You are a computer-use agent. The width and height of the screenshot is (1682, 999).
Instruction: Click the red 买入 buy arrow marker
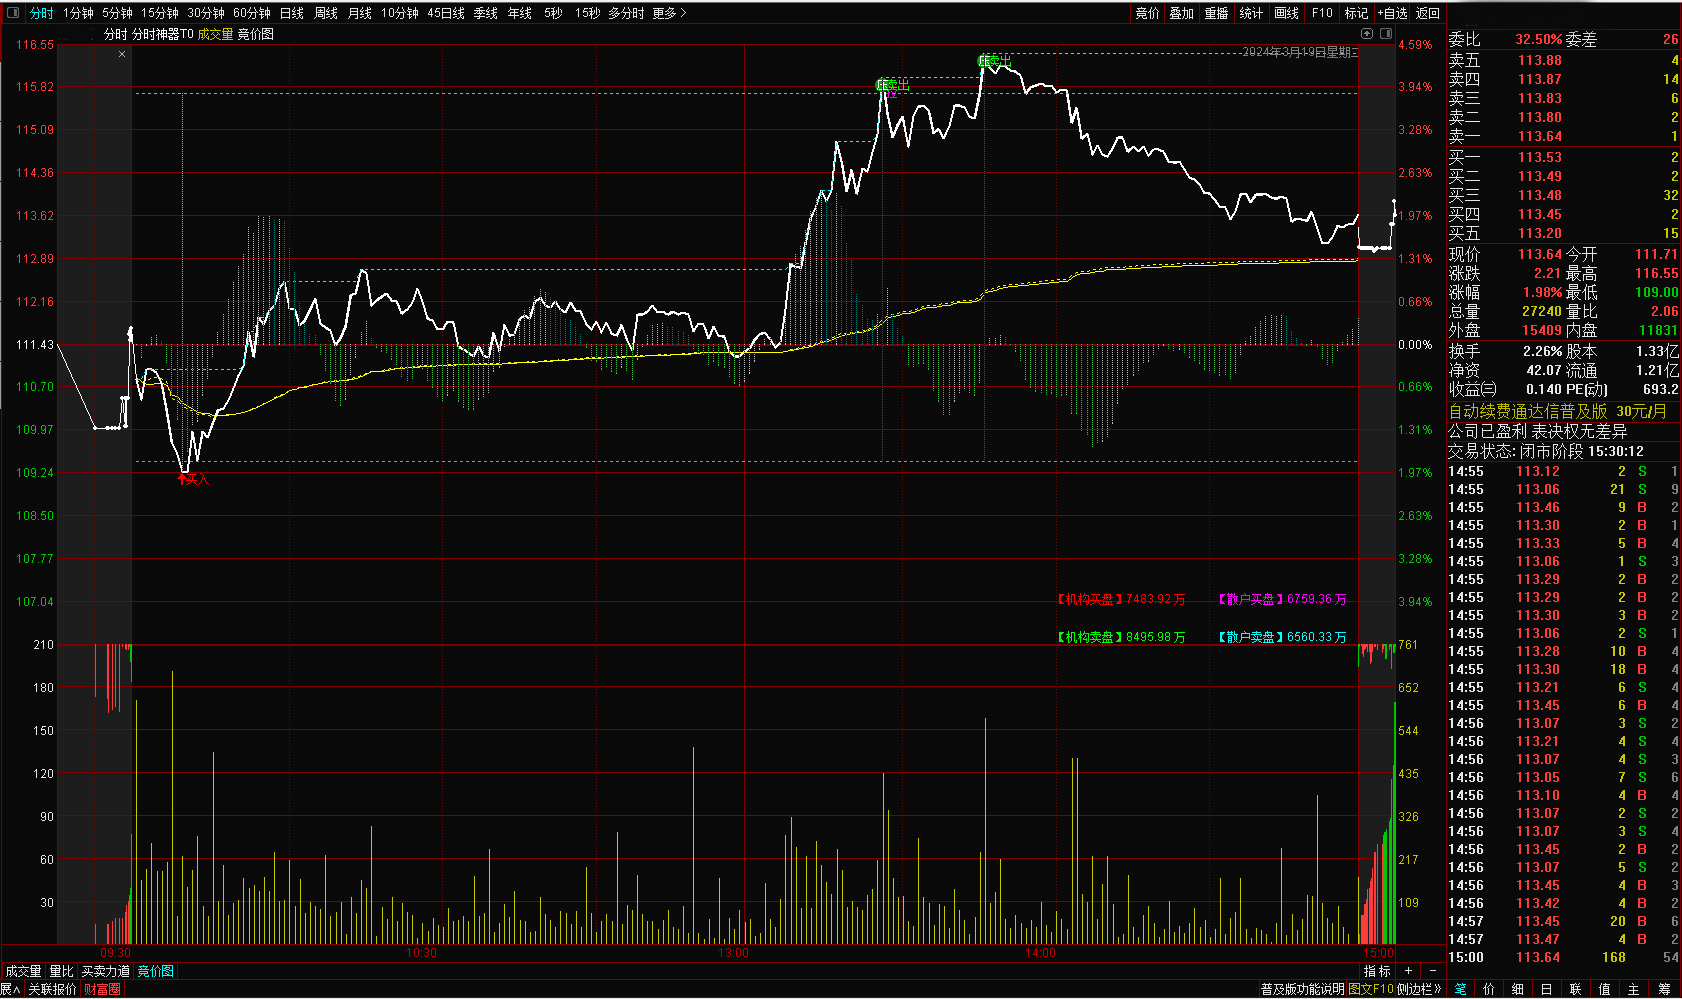point(192,480)
